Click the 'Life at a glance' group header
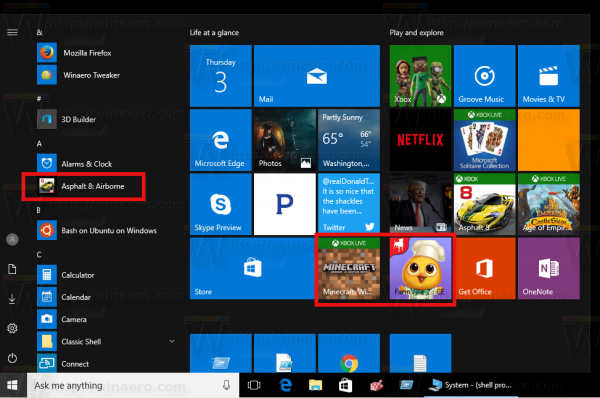Viewport: 600px width, 398px height. tap(214, 33)
